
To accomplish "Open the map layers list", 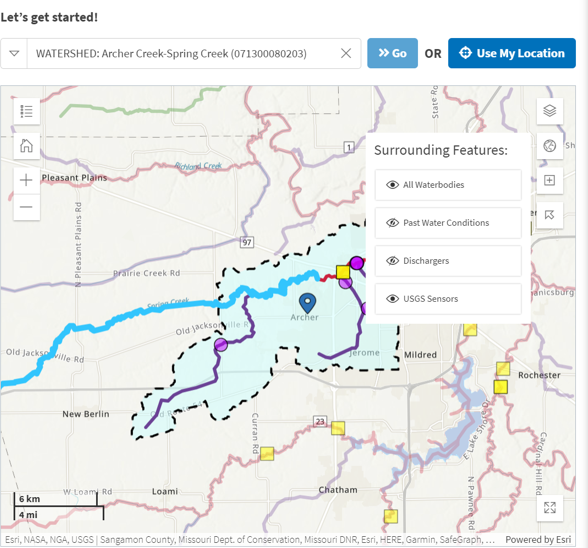I will click(549, 111).
